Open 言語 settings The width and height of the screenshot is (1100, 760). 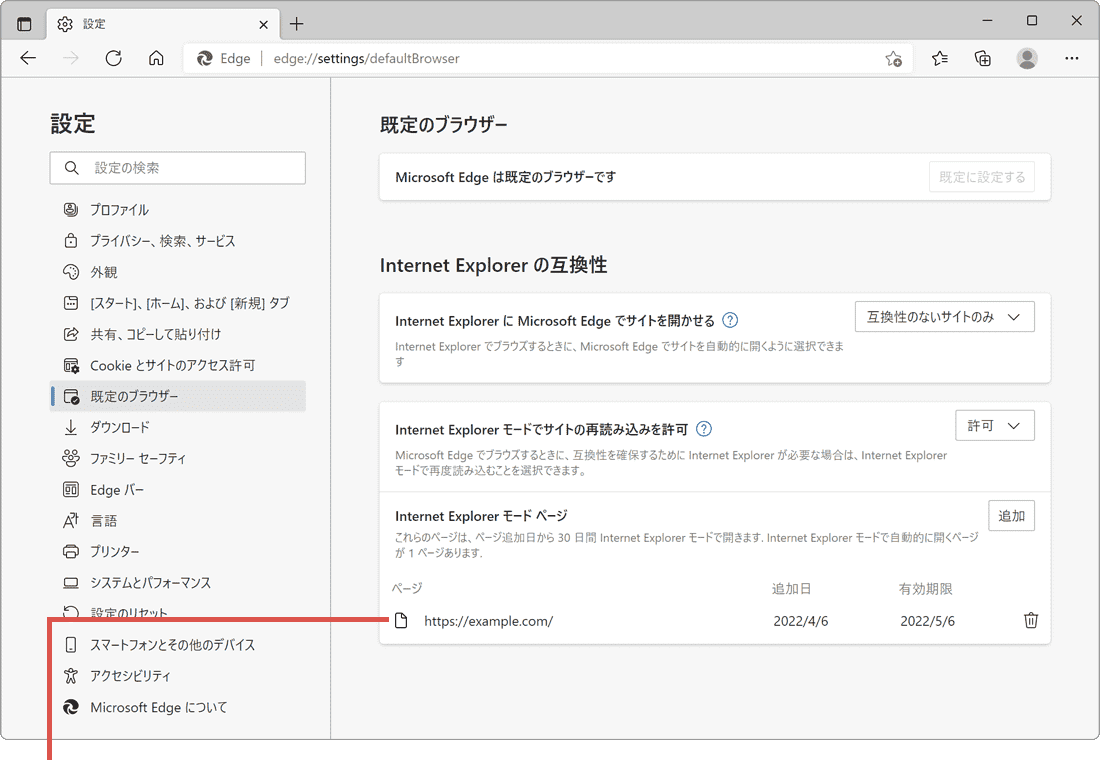[178, 521]
